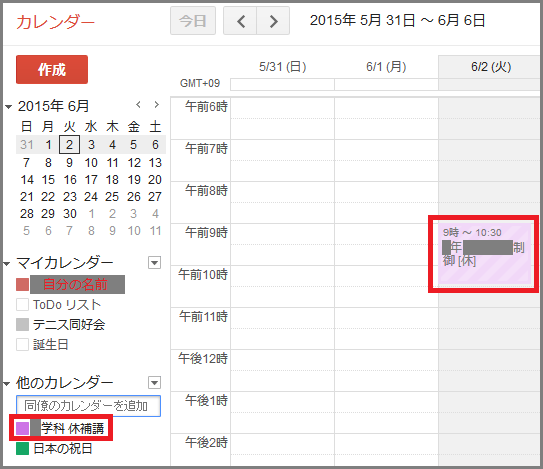
Task: Open the 9時～10:30 event on 6/2
Action: coord(484,254)
